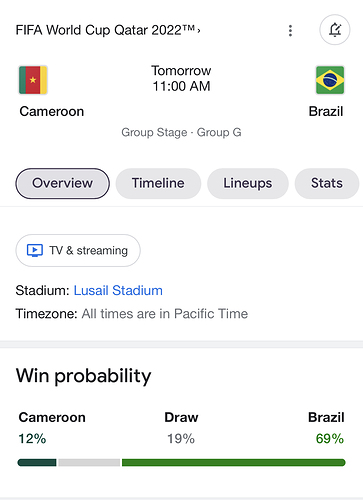Viewport: 363px width, 500px height.
Task: Click the Cameroon flag icon
Action: pyautogui.click(x=33, y=80)
